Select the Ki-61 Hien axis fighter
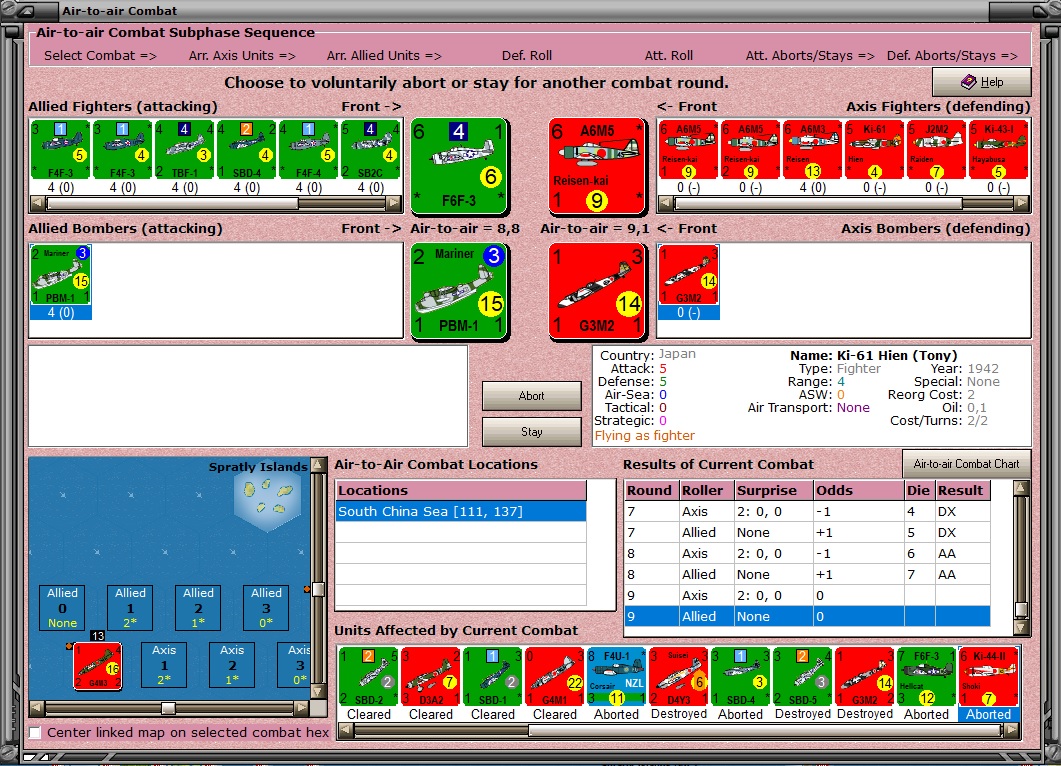The width and height of the screenshot is (1061, 766). pos(874,150)
